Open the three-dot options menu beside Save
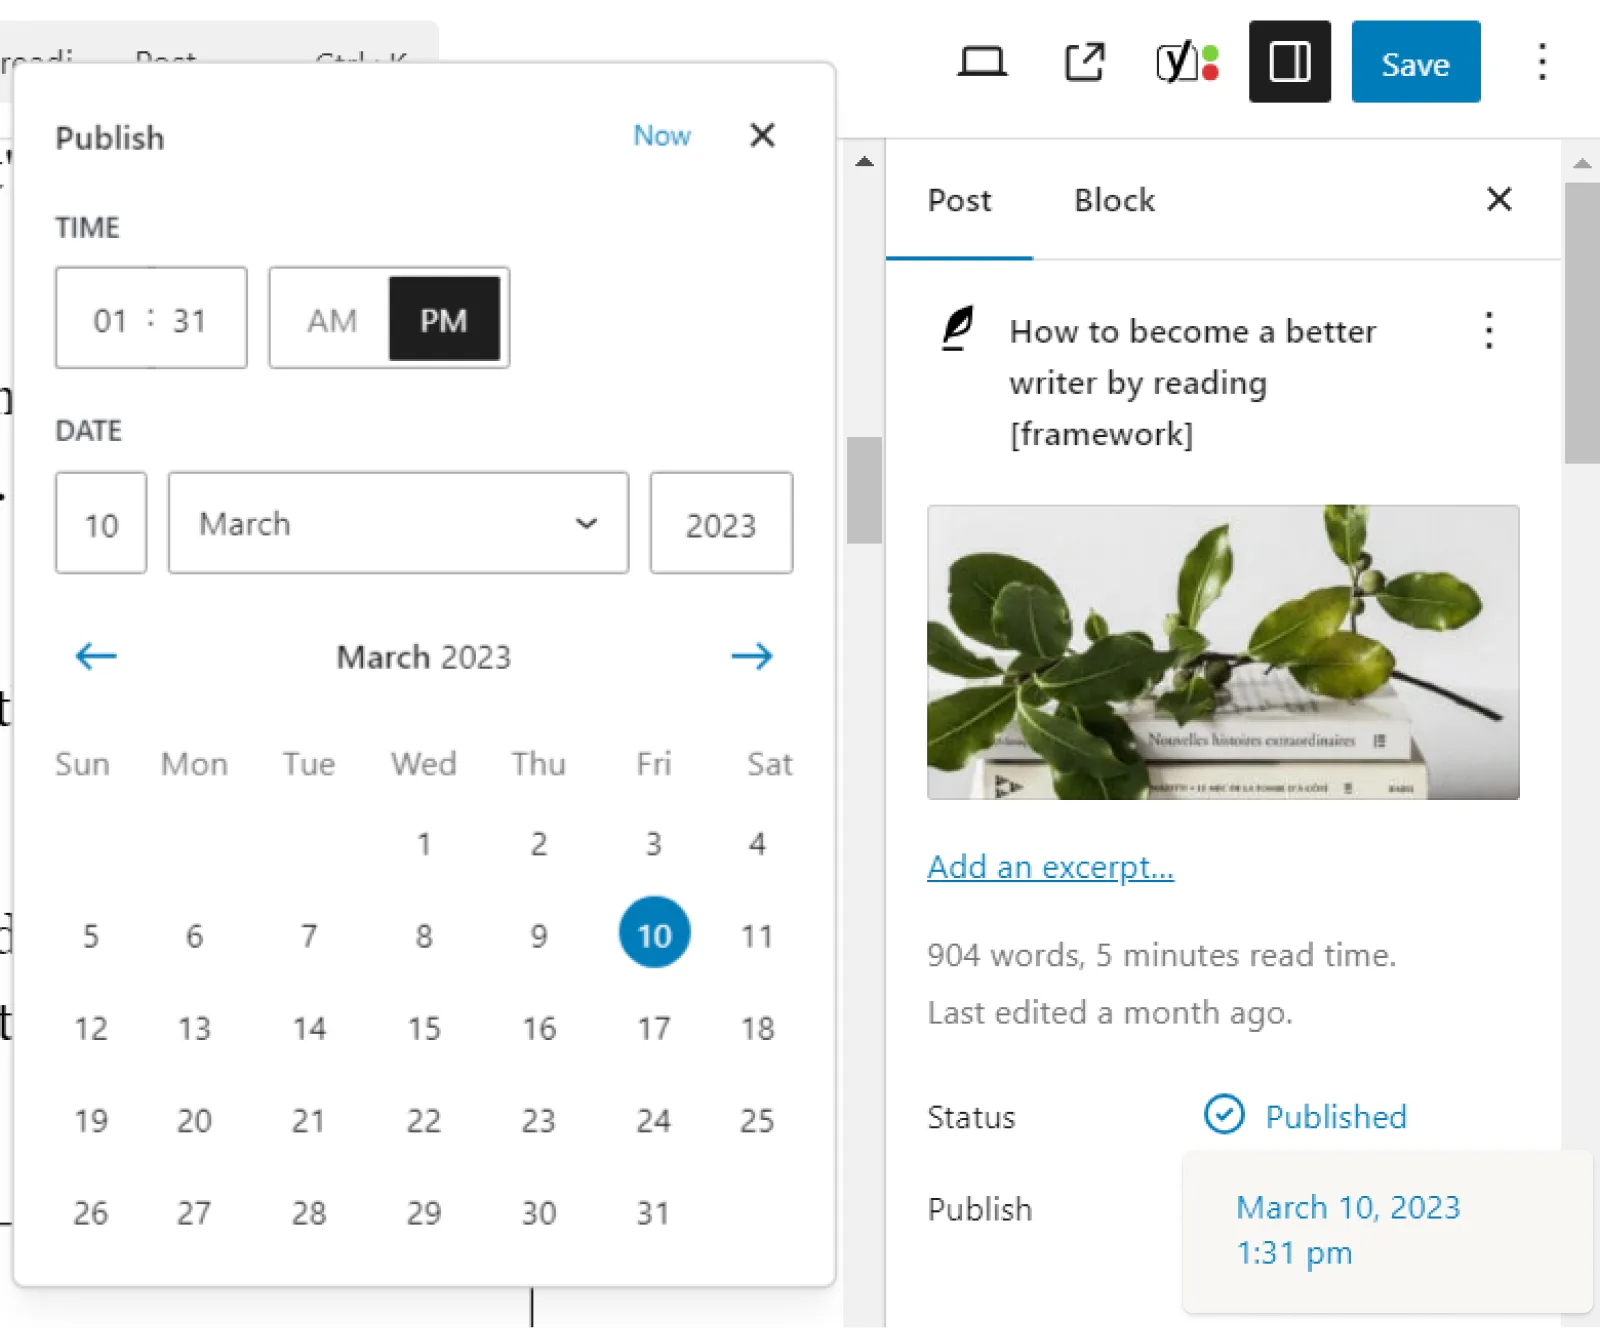Viewport: 1600px width, 1328px height. pos(1542,62)
